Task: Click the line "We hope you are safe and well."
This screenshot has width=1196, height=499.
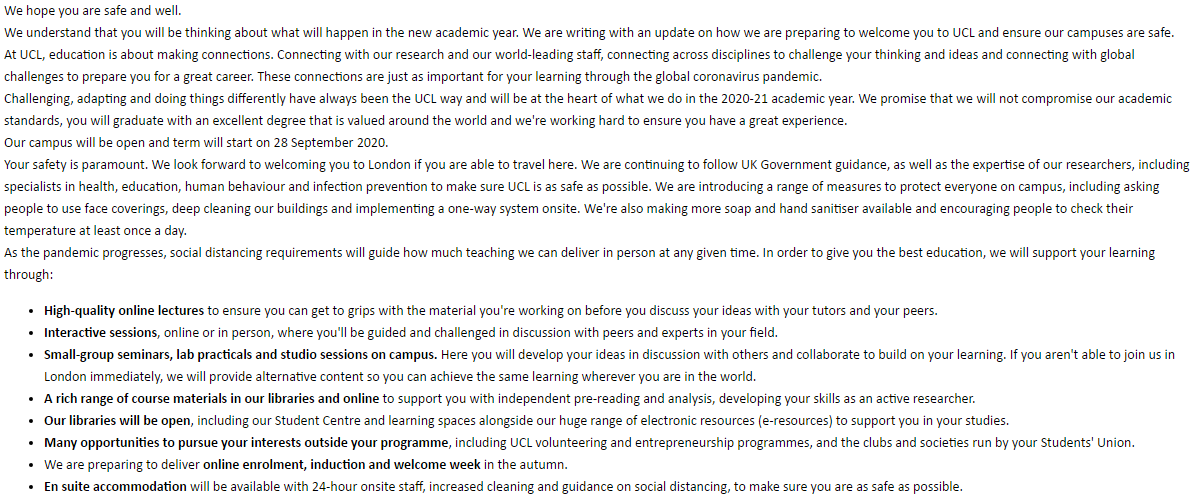Action: [93, 11]
